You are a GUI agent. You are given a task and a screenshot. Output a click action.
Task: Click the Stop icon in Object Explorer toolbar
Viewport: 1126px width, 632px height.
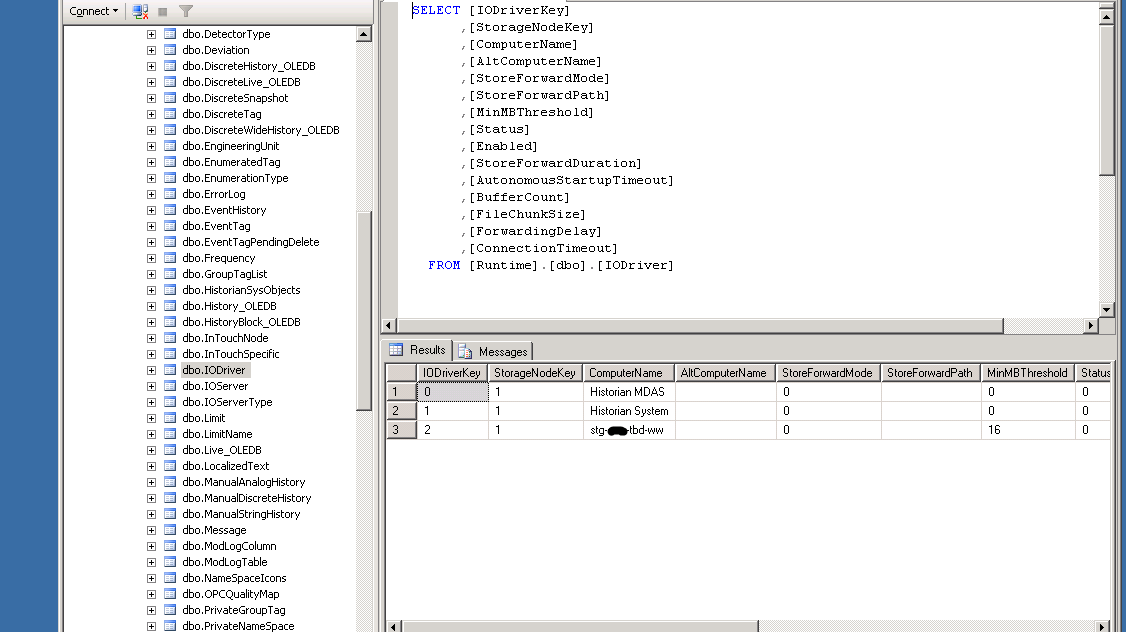(163, 11)
